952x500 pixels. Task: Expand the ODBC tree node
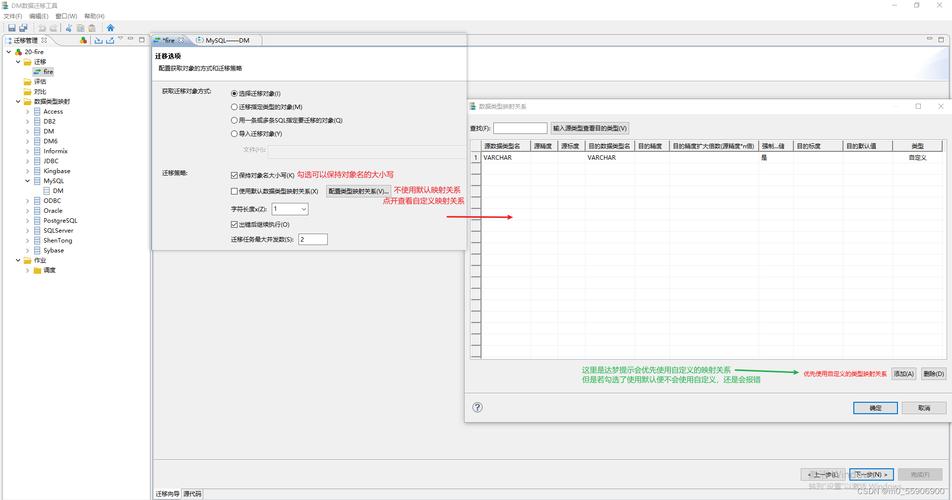coord(27,201)
